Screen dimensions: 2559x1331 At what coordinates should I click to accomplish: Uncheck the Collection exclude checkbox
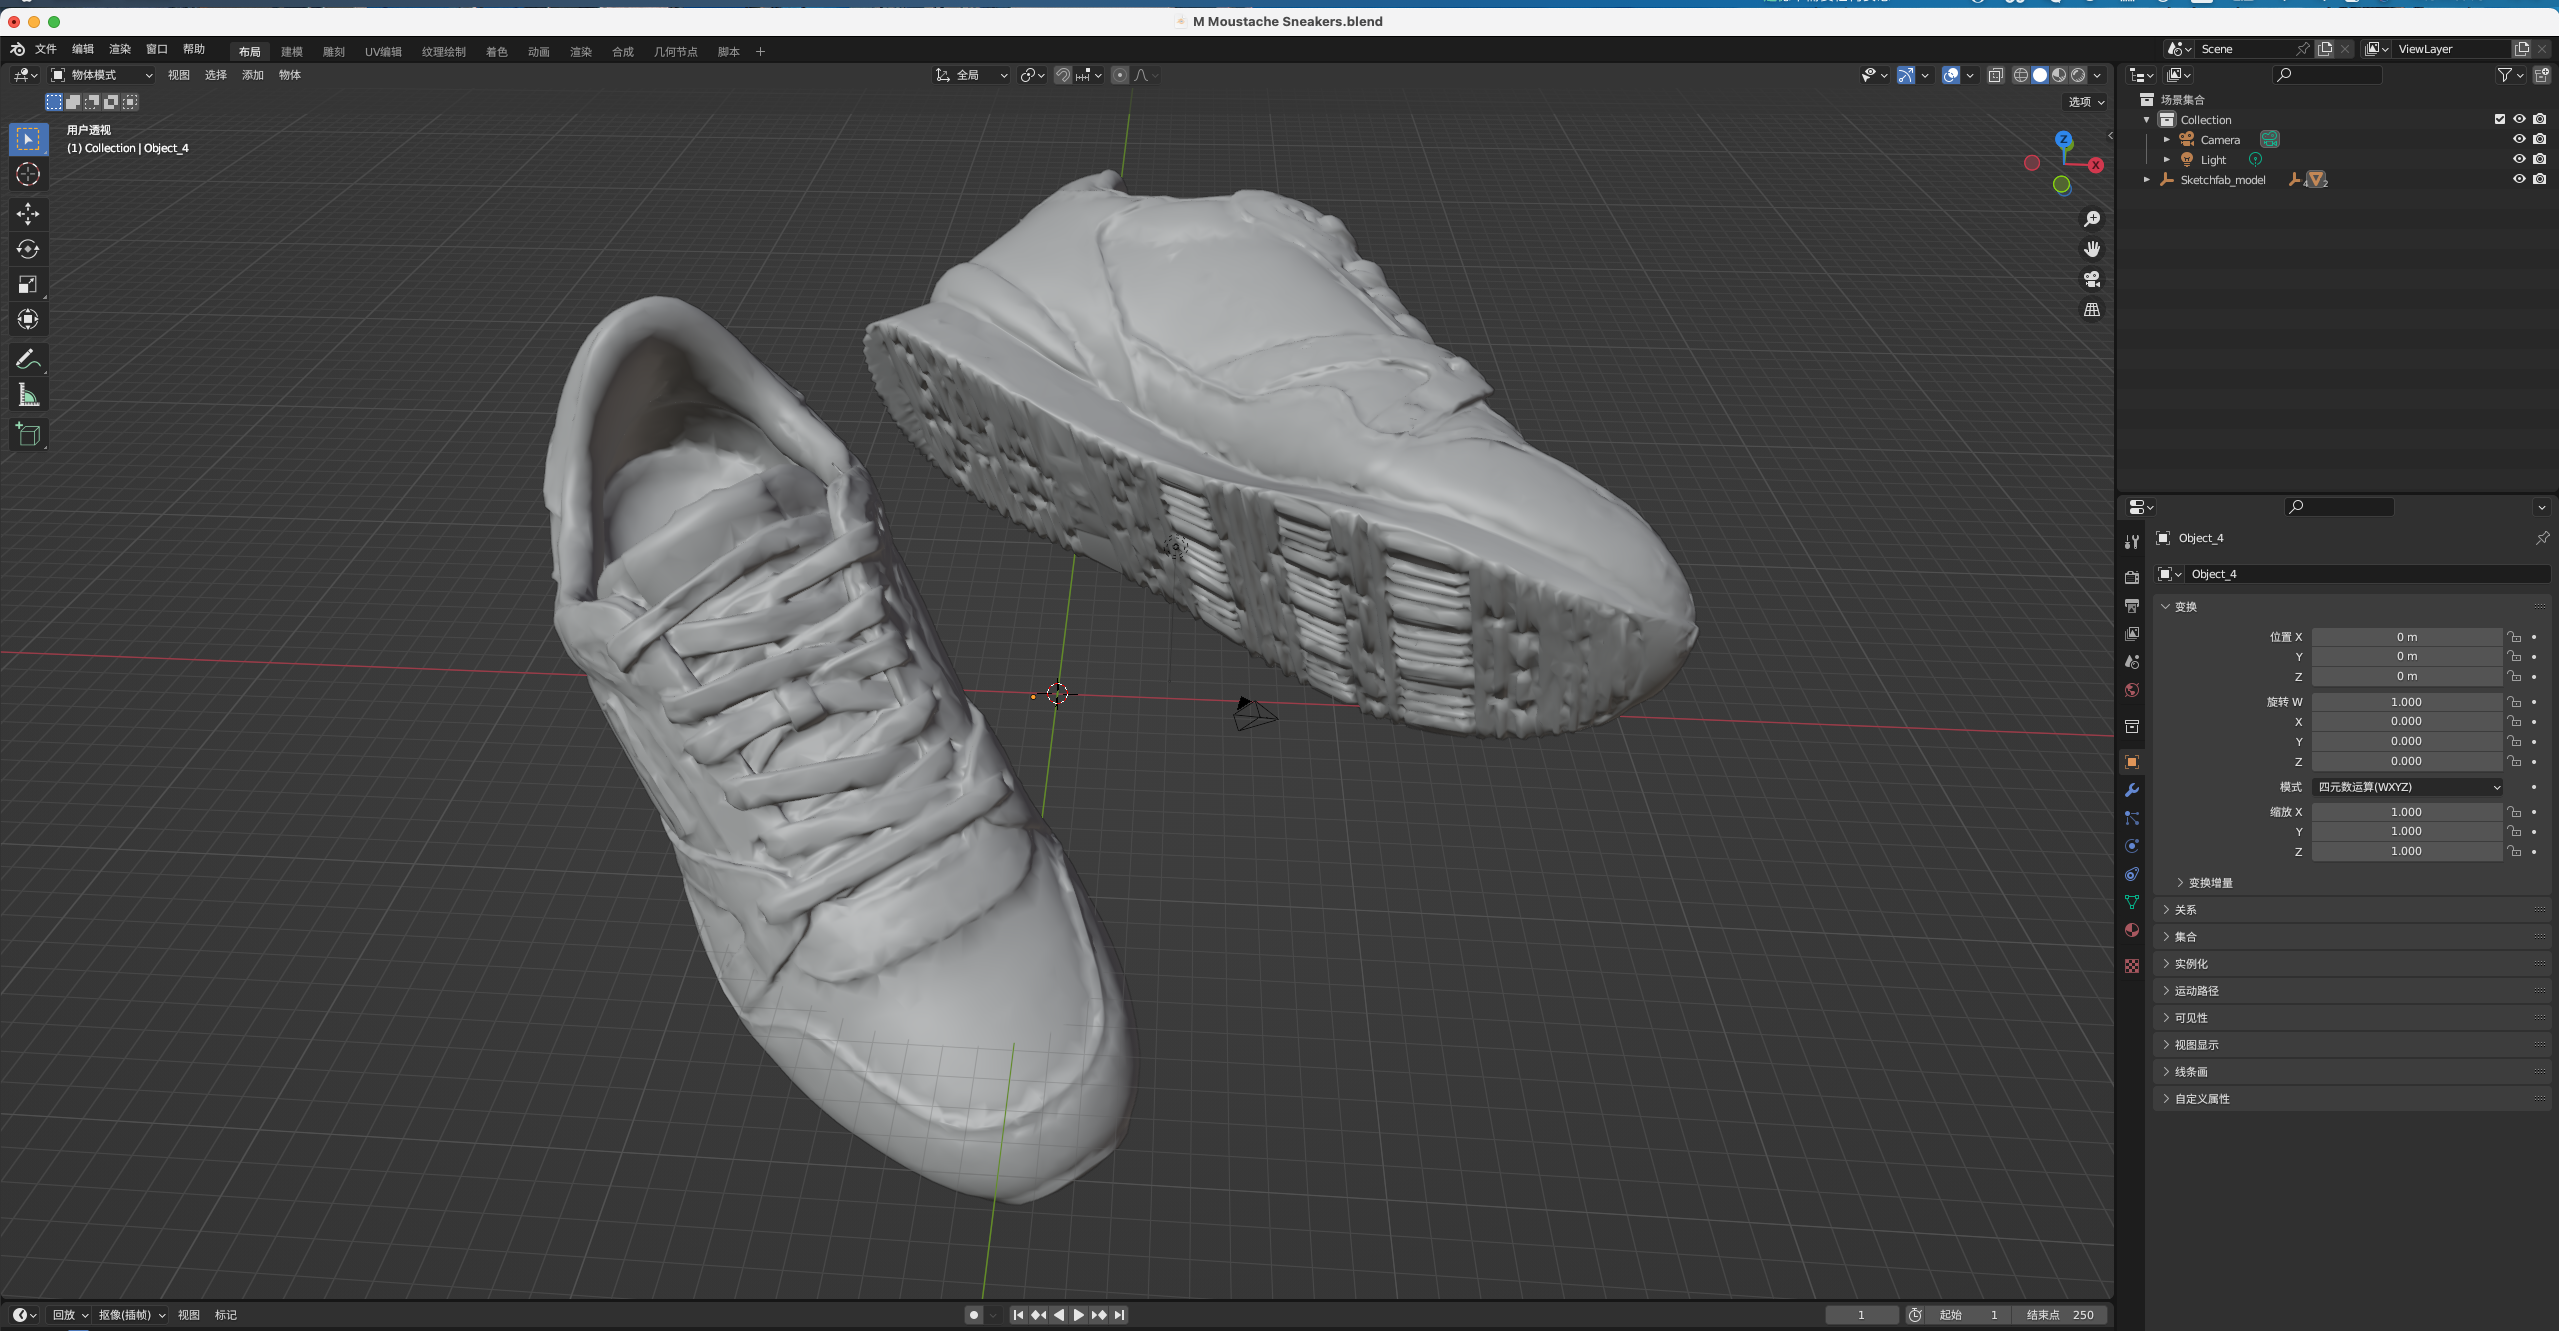[x=2499, y=119]
